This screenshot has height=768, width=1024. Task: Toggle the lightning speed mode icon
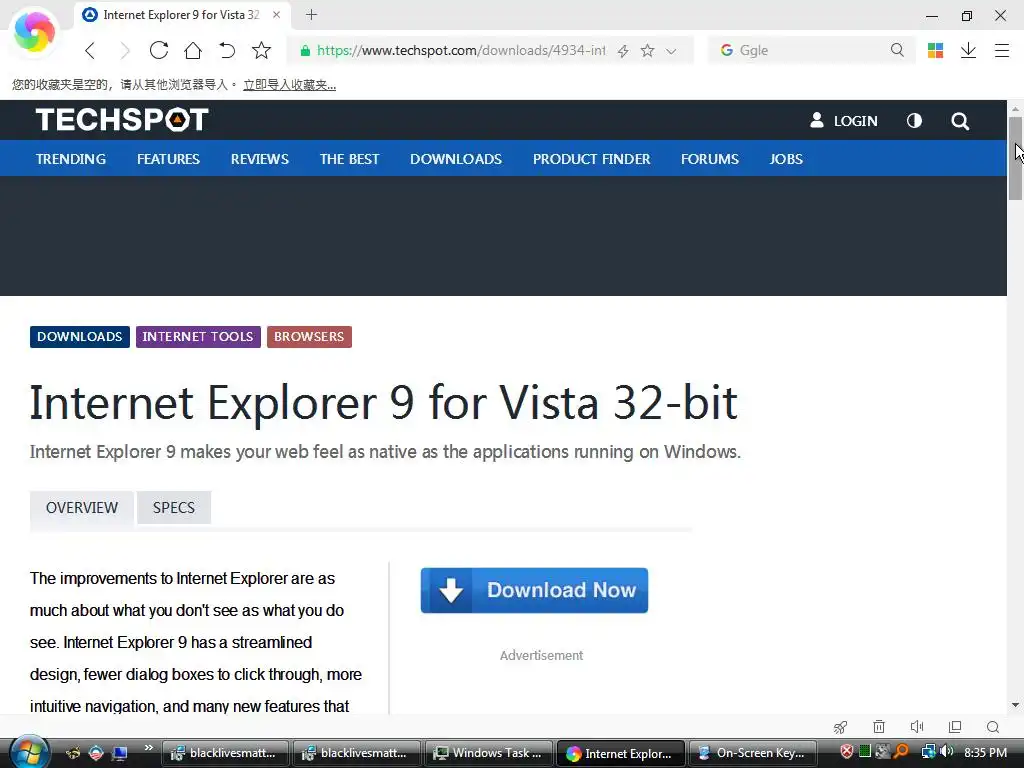623,51
